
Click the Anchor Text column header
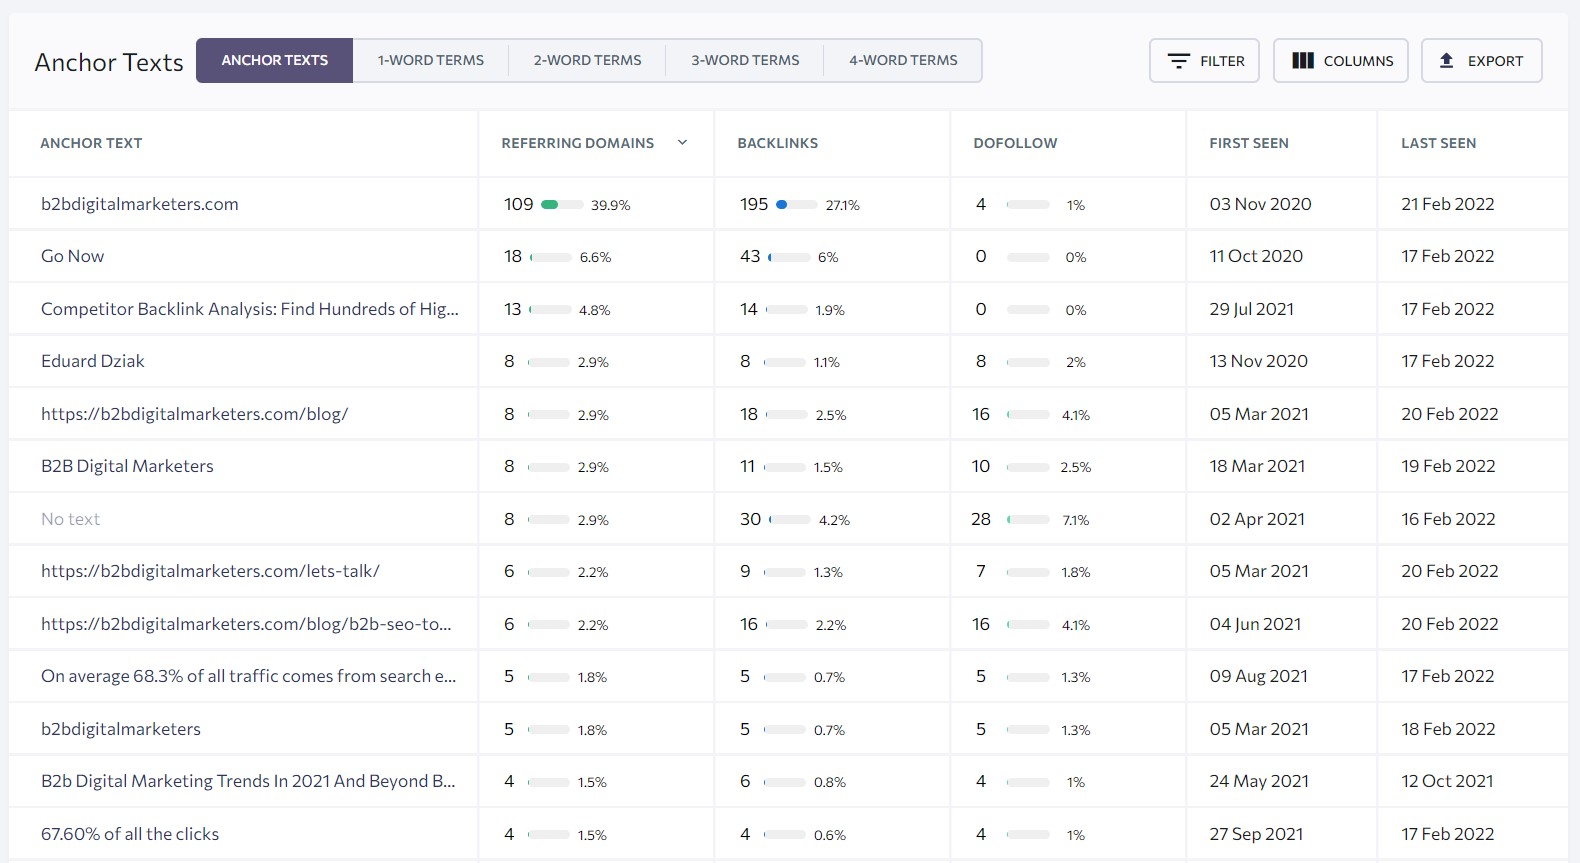91,143
